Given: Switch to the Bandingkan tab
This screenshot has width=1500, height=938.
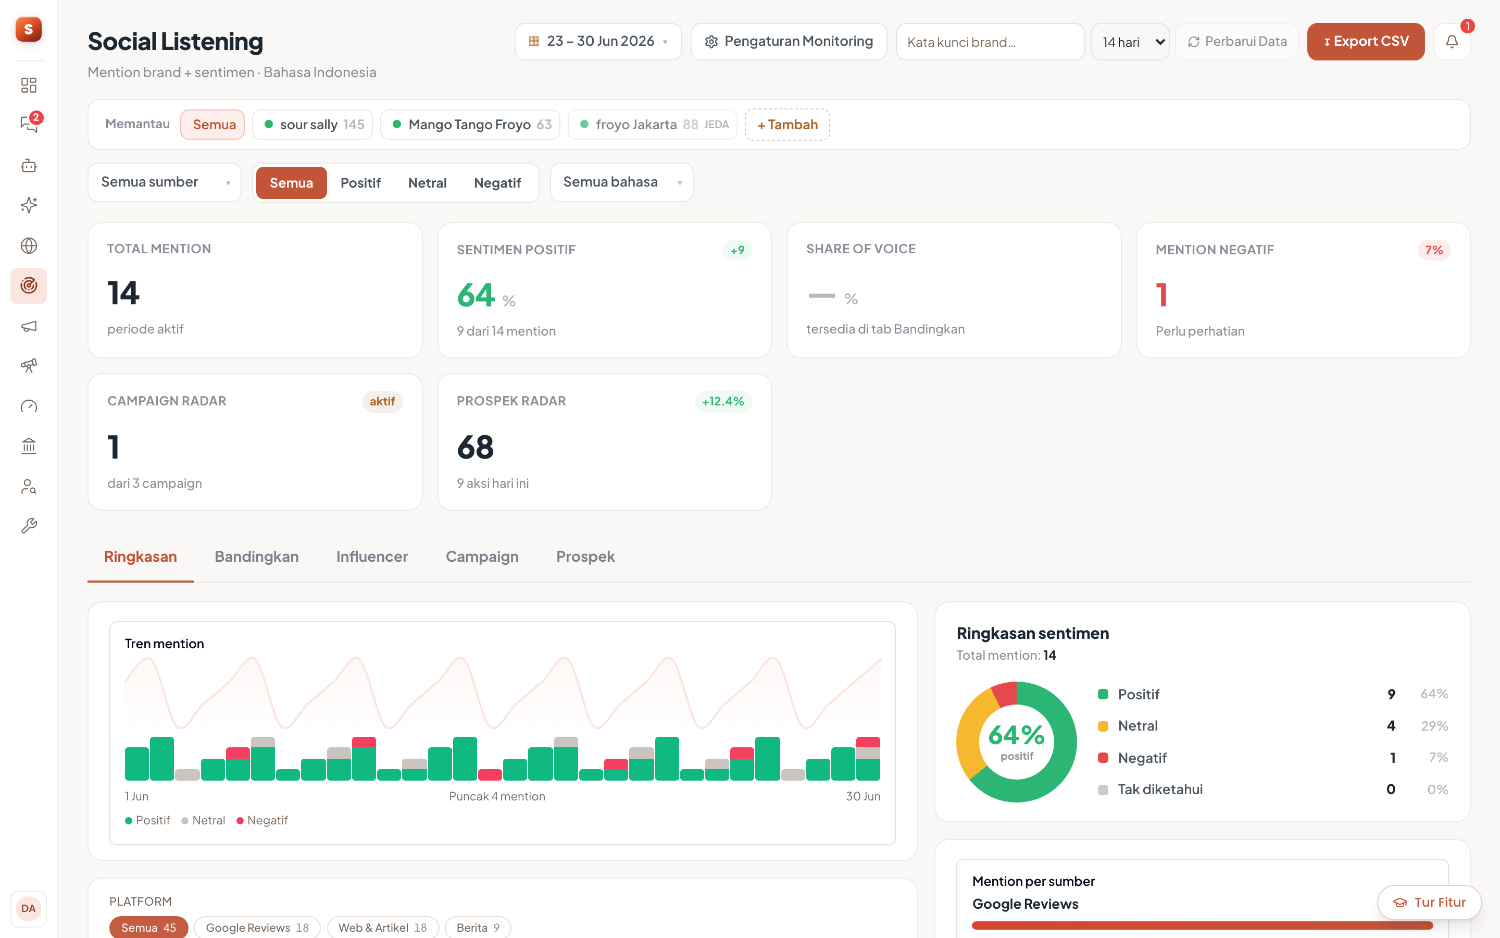Looking at the screenshot, I should 257,557.
